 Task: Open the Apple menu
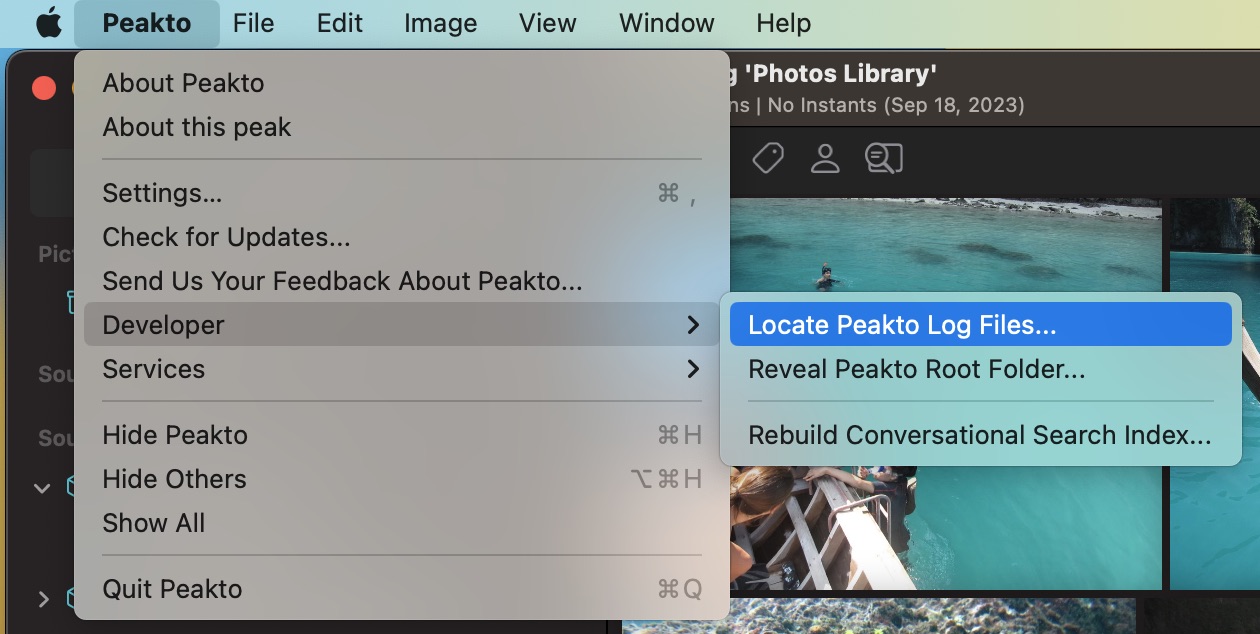48,23
